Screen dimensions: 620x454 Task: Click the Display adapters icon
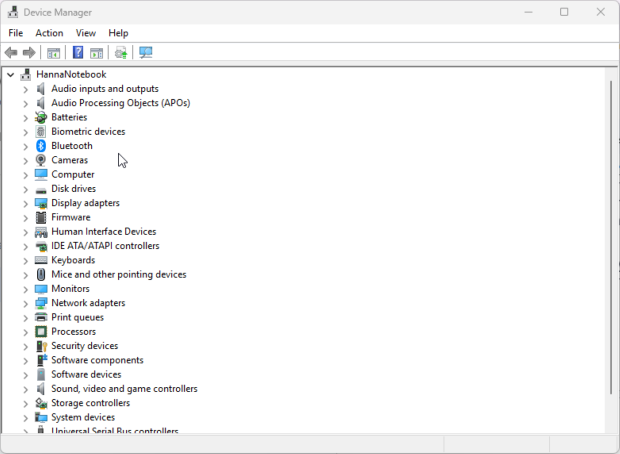[41, 203]
